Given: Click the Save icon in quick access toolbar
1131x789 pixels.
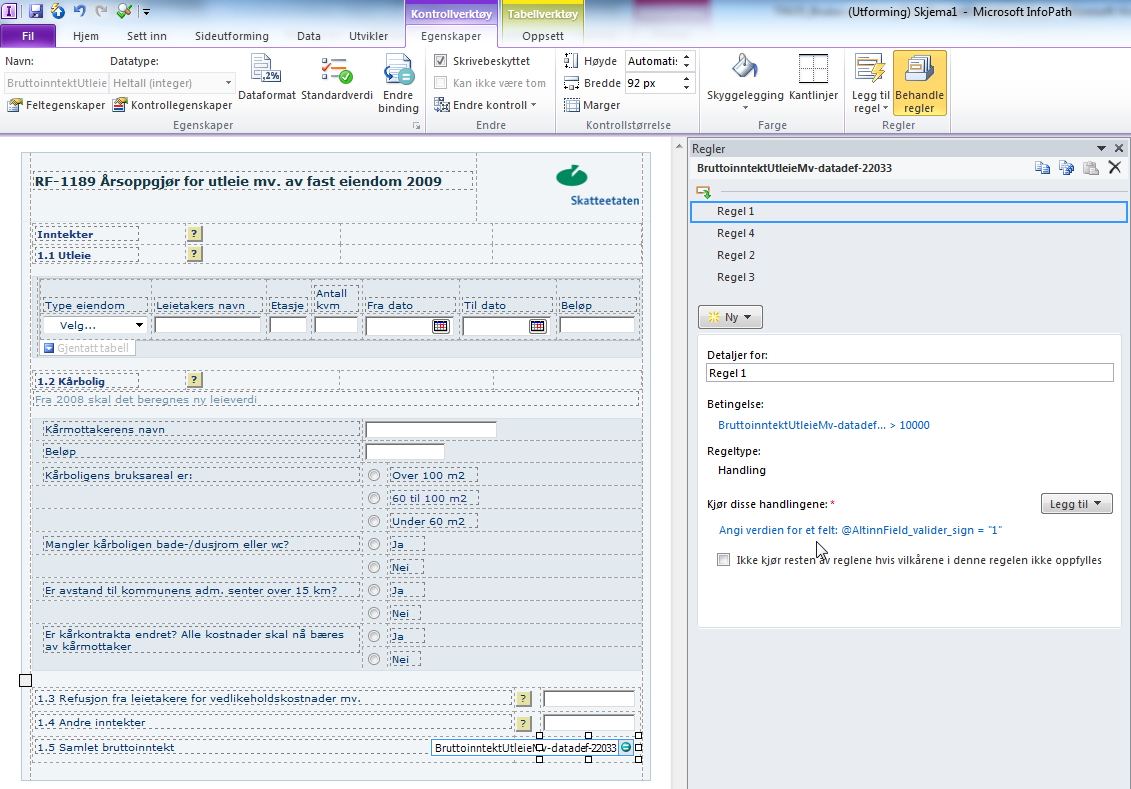Looking at the screenshot, I should [35, 11].
